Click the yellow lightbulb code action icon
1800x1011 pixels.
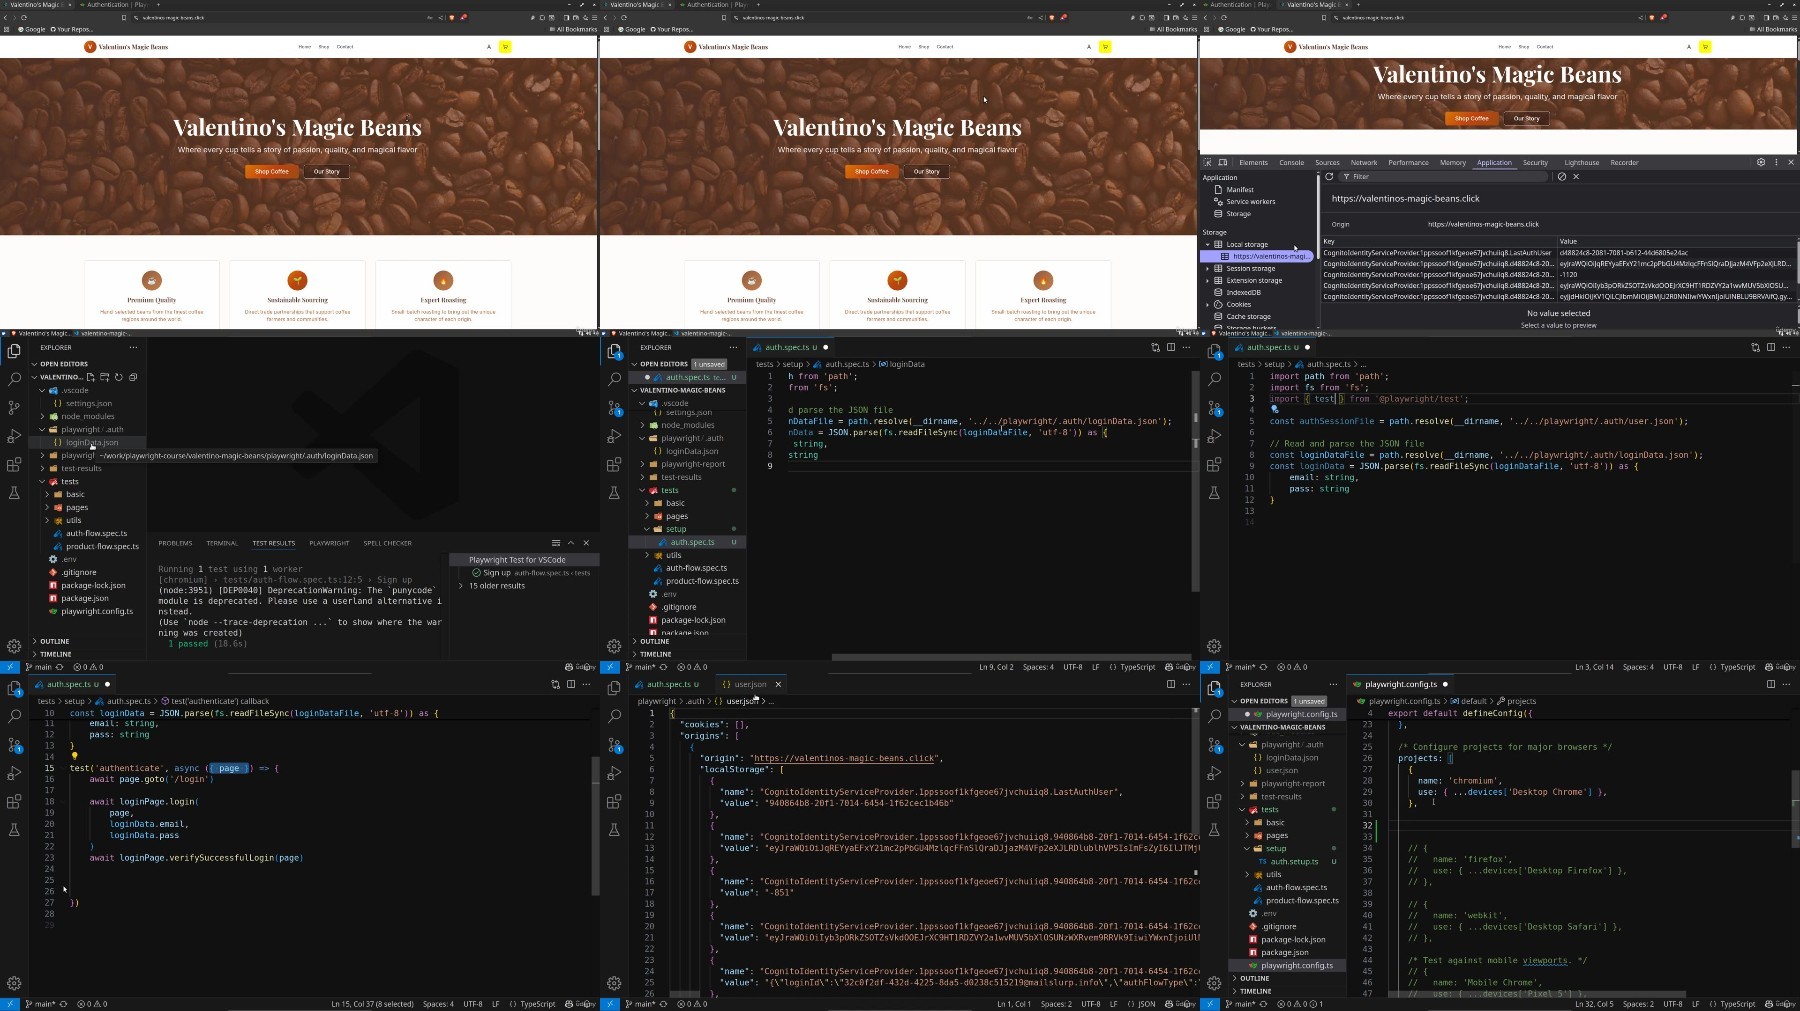74,756
